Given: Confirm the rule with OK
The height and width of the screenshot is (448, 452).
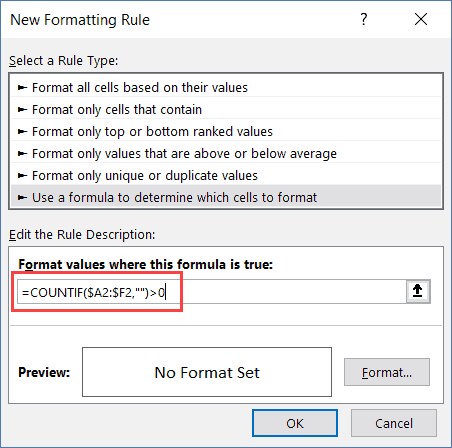Looking at the screenshot, I should click(295, 423).
